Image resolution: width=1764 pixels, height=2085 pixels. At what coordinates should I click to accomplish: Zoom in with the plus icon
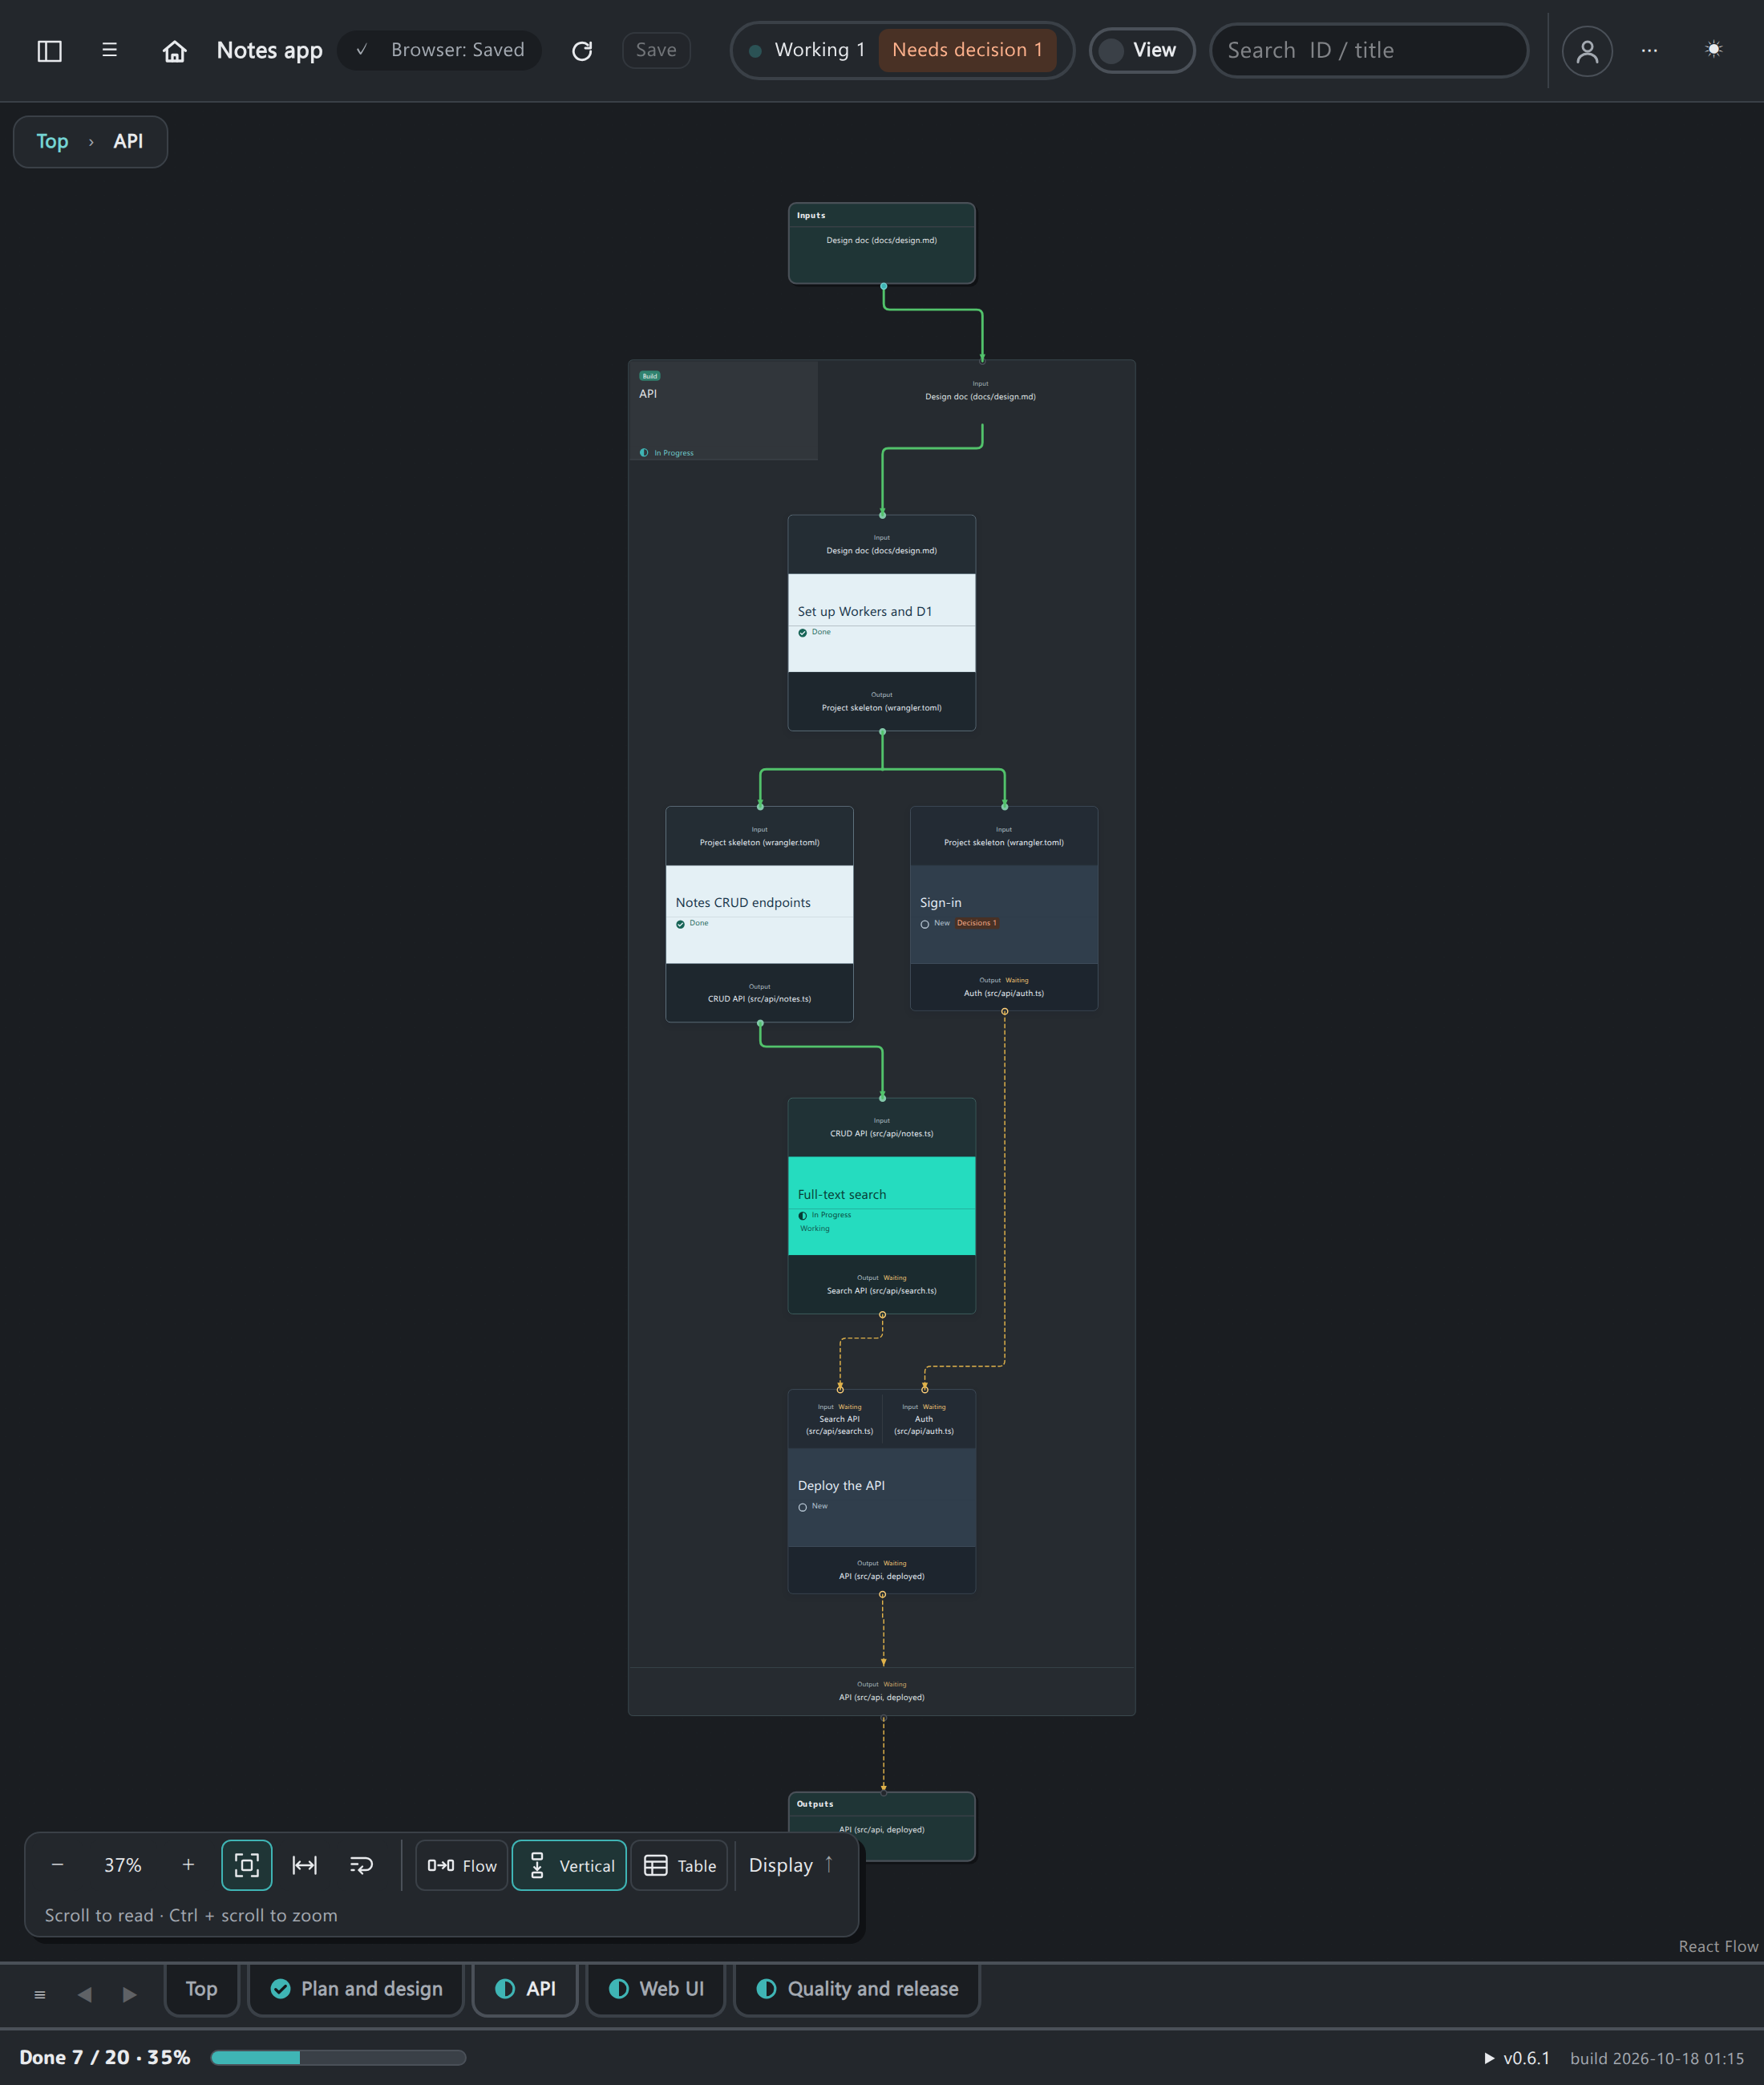(188, 1865)
